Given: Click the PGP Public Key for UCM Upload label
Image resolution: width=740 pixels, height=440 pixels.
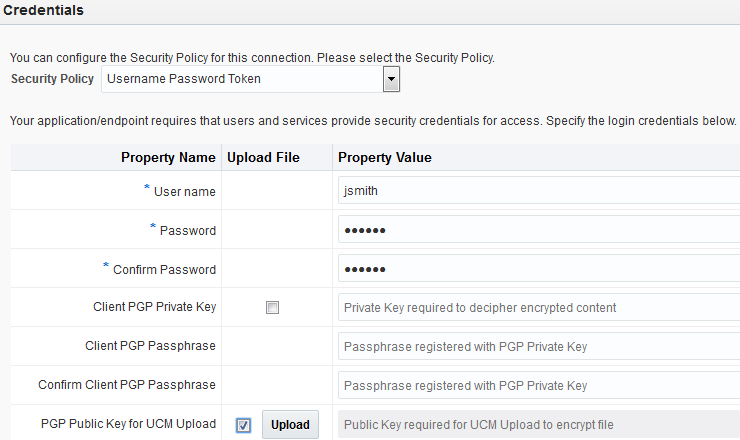Looking at the screenshot, I should pos(128,424).
